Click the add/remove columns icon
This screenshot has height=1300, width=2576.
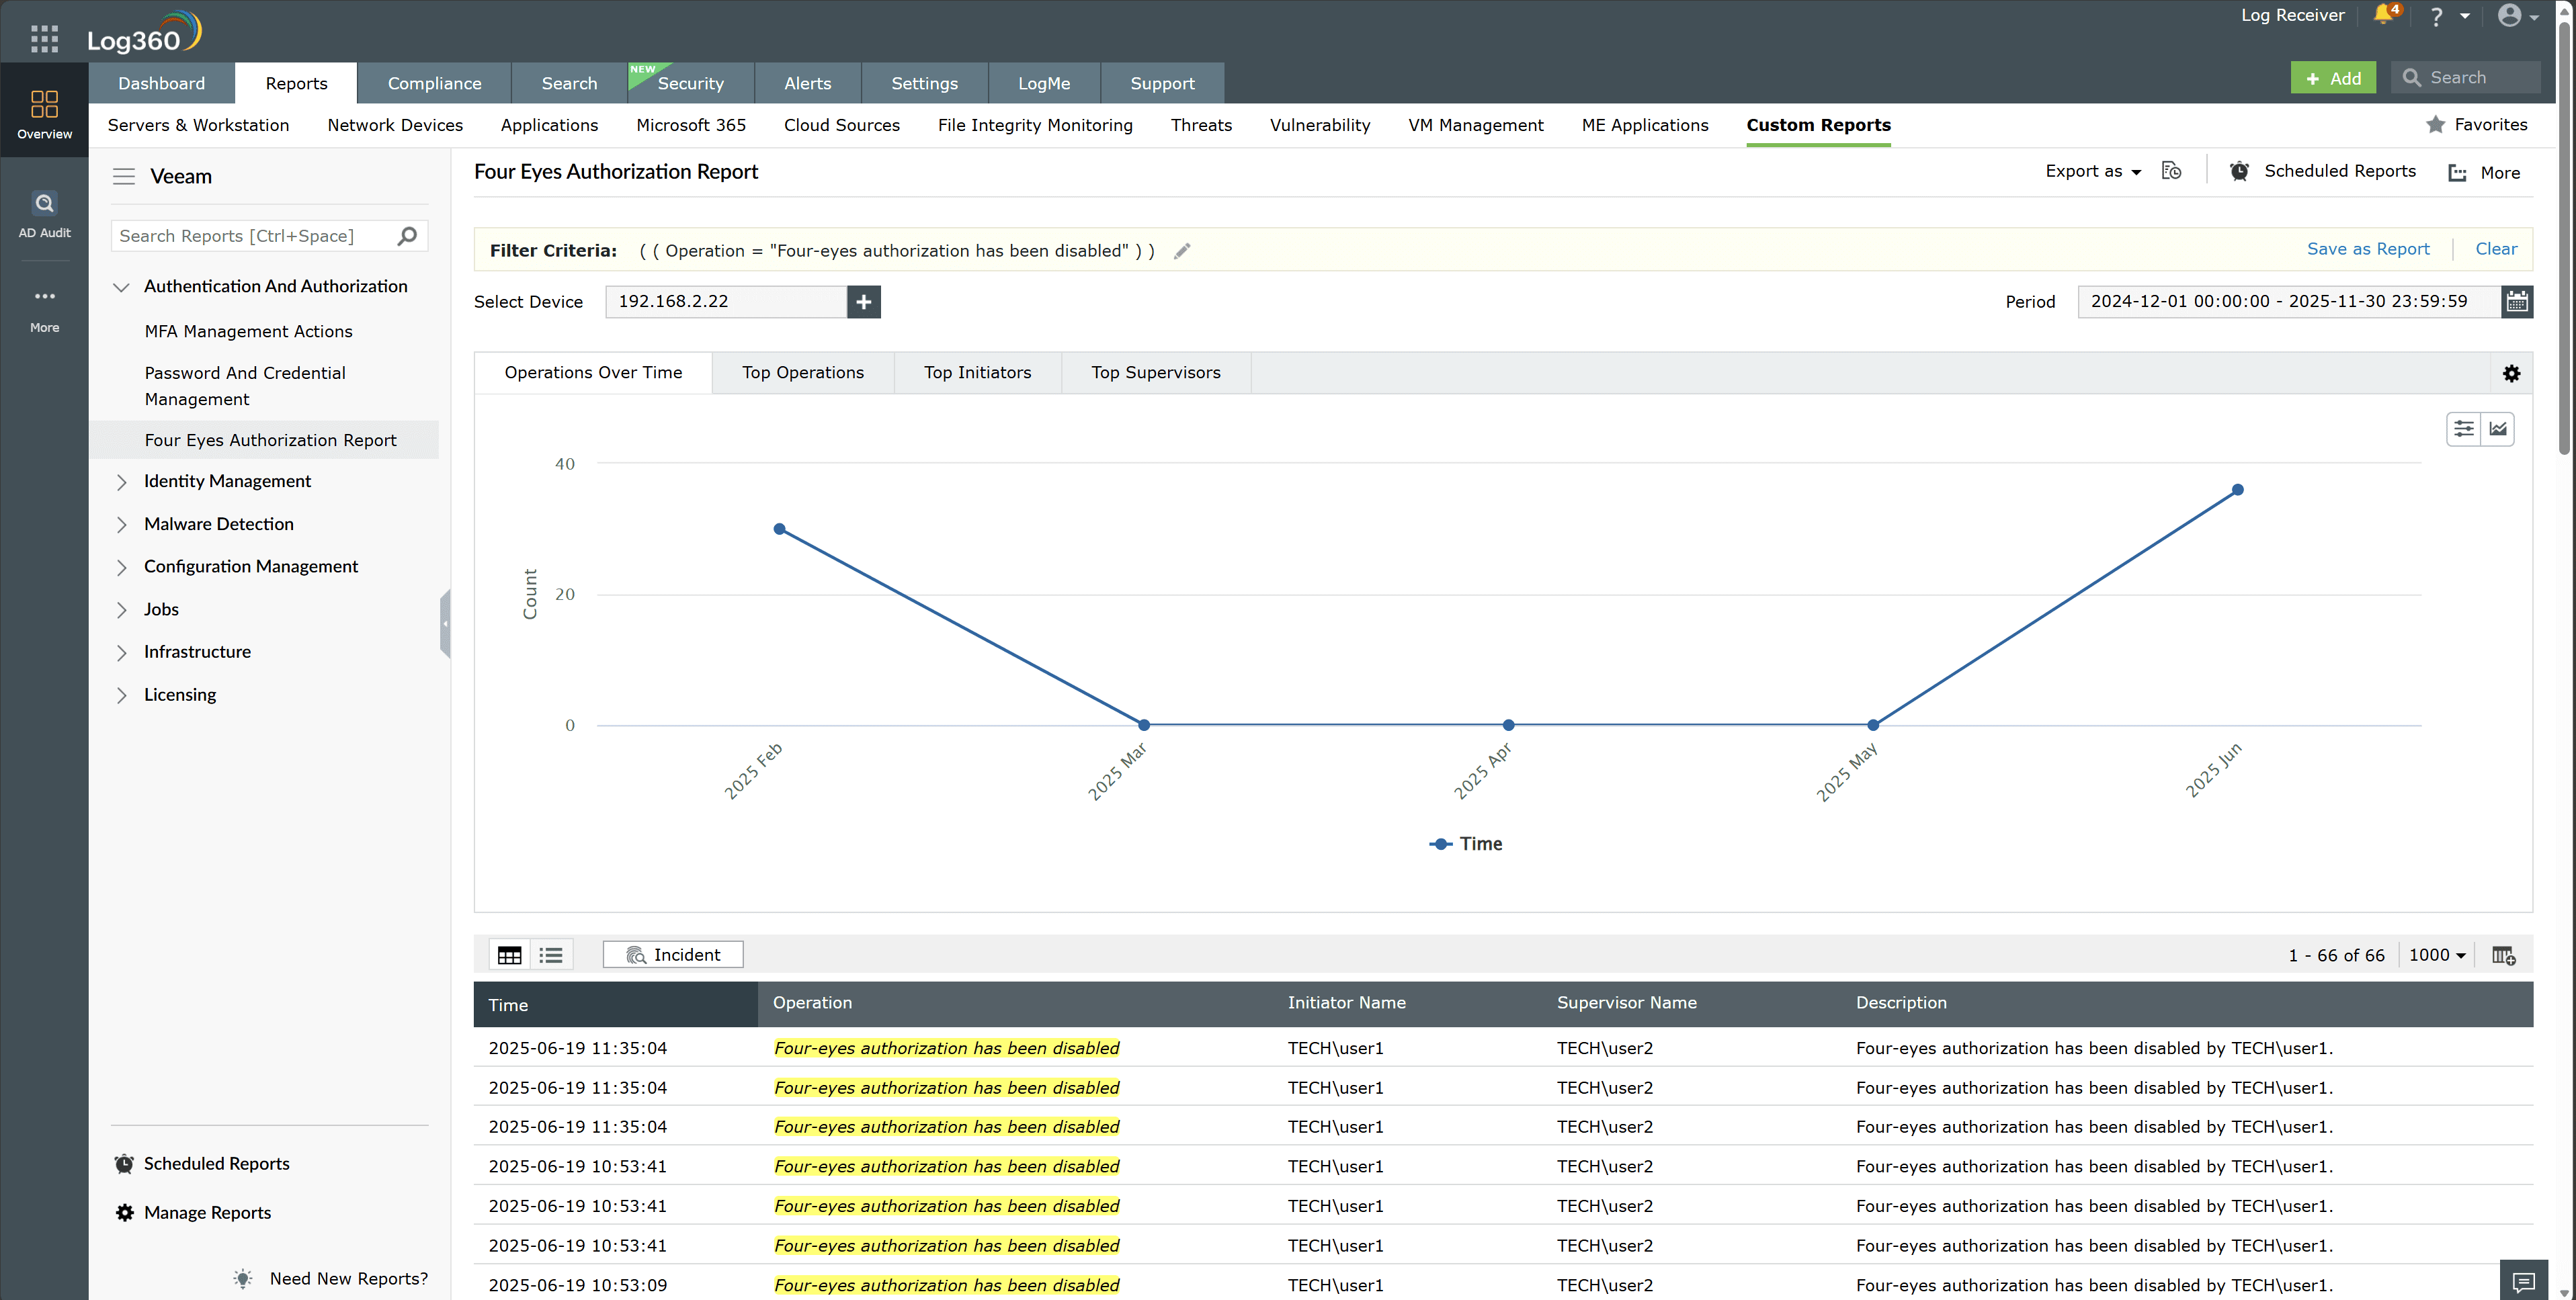point(2503,955)
